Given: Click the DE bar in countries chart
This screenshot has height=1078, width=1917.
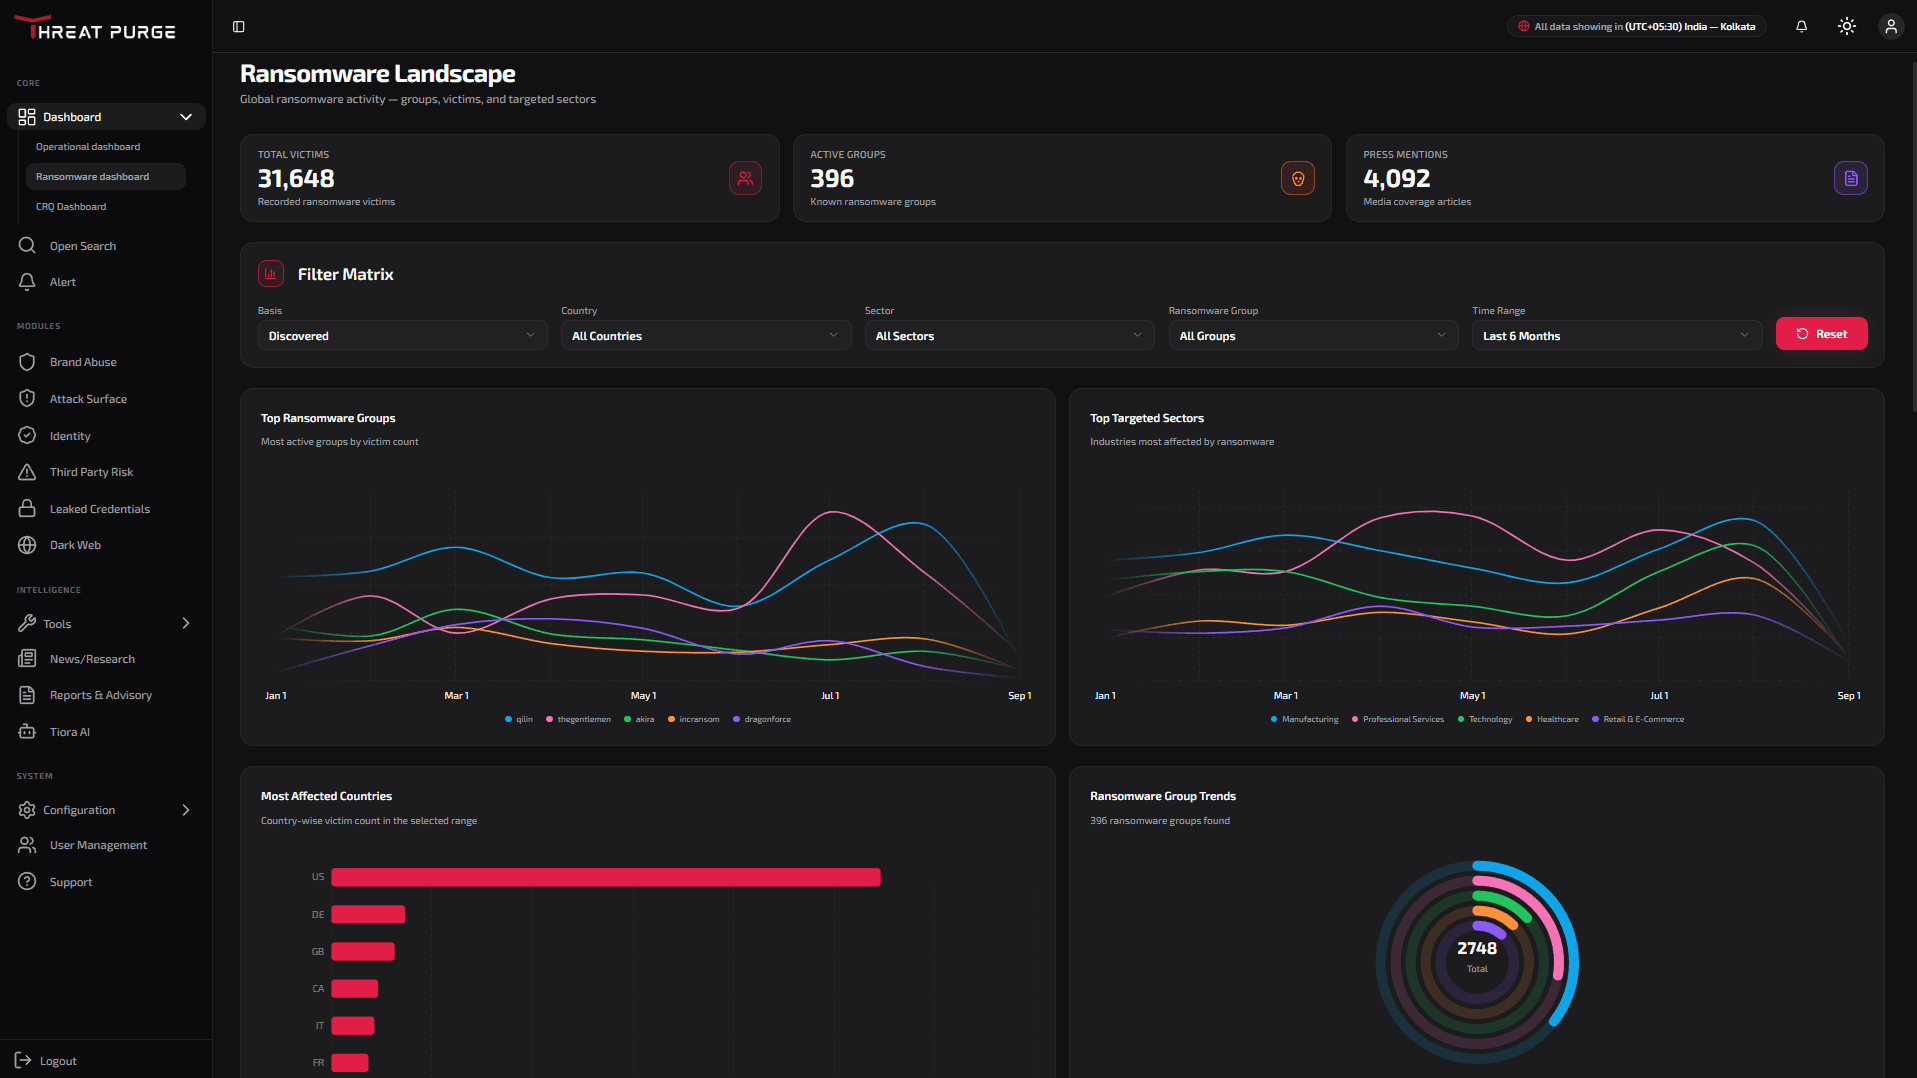Looking at the screenshot, I should (x=368, y=914).
